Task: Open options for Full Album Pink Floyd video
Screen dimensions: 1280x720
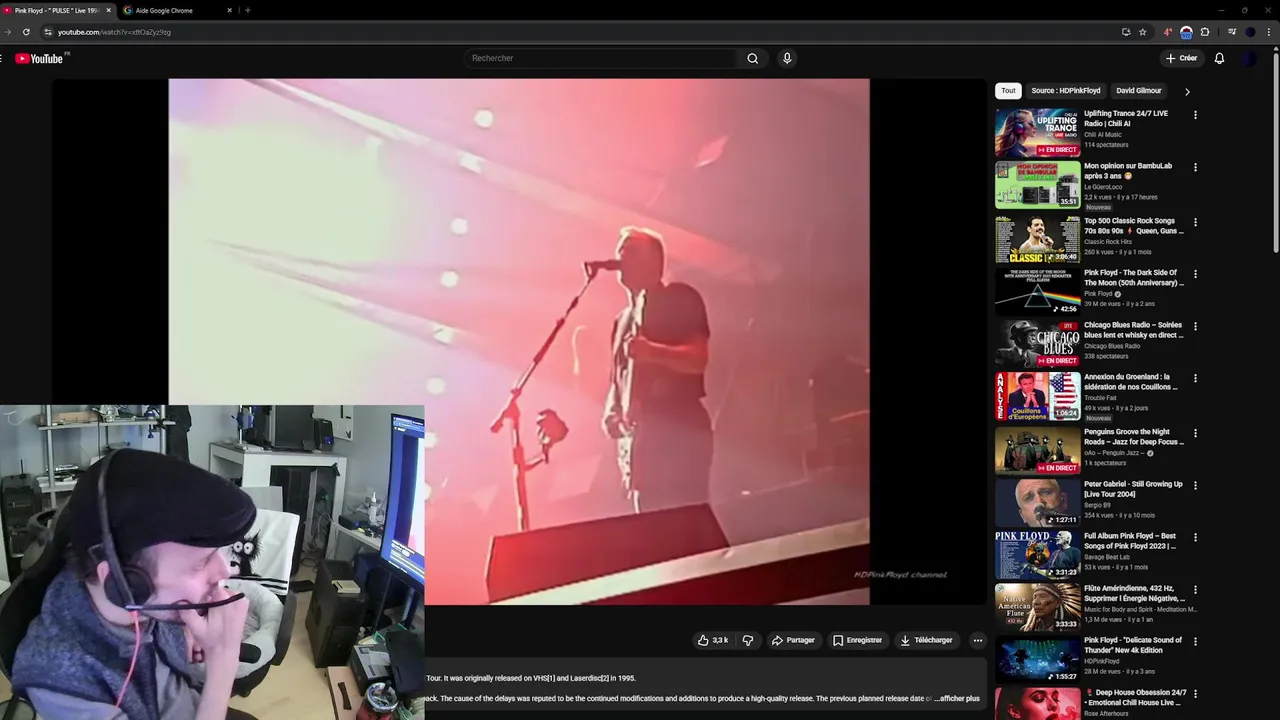Action: pos(1195,537)
